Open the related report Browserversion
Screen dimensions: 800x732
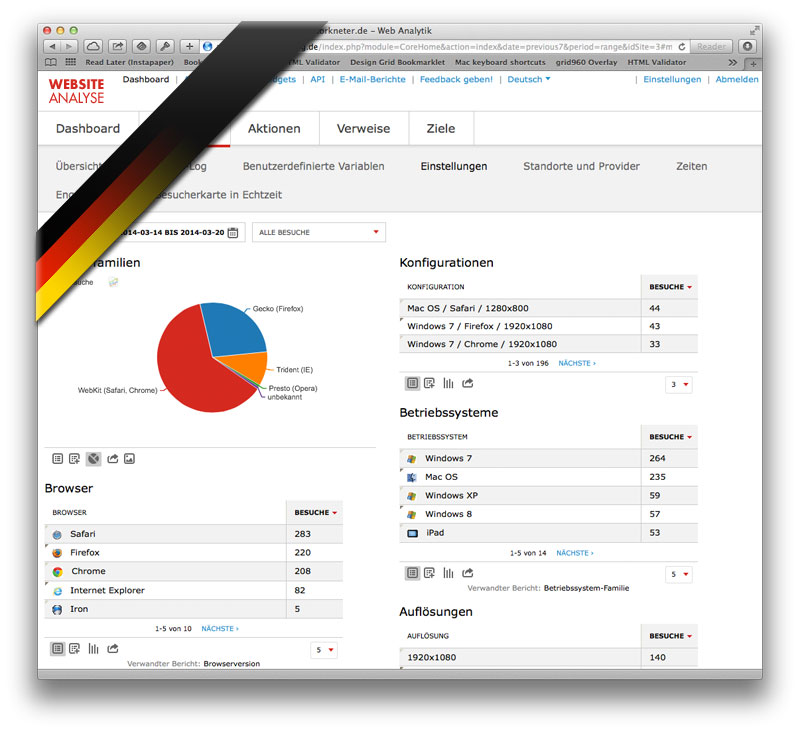coord(232,664)
